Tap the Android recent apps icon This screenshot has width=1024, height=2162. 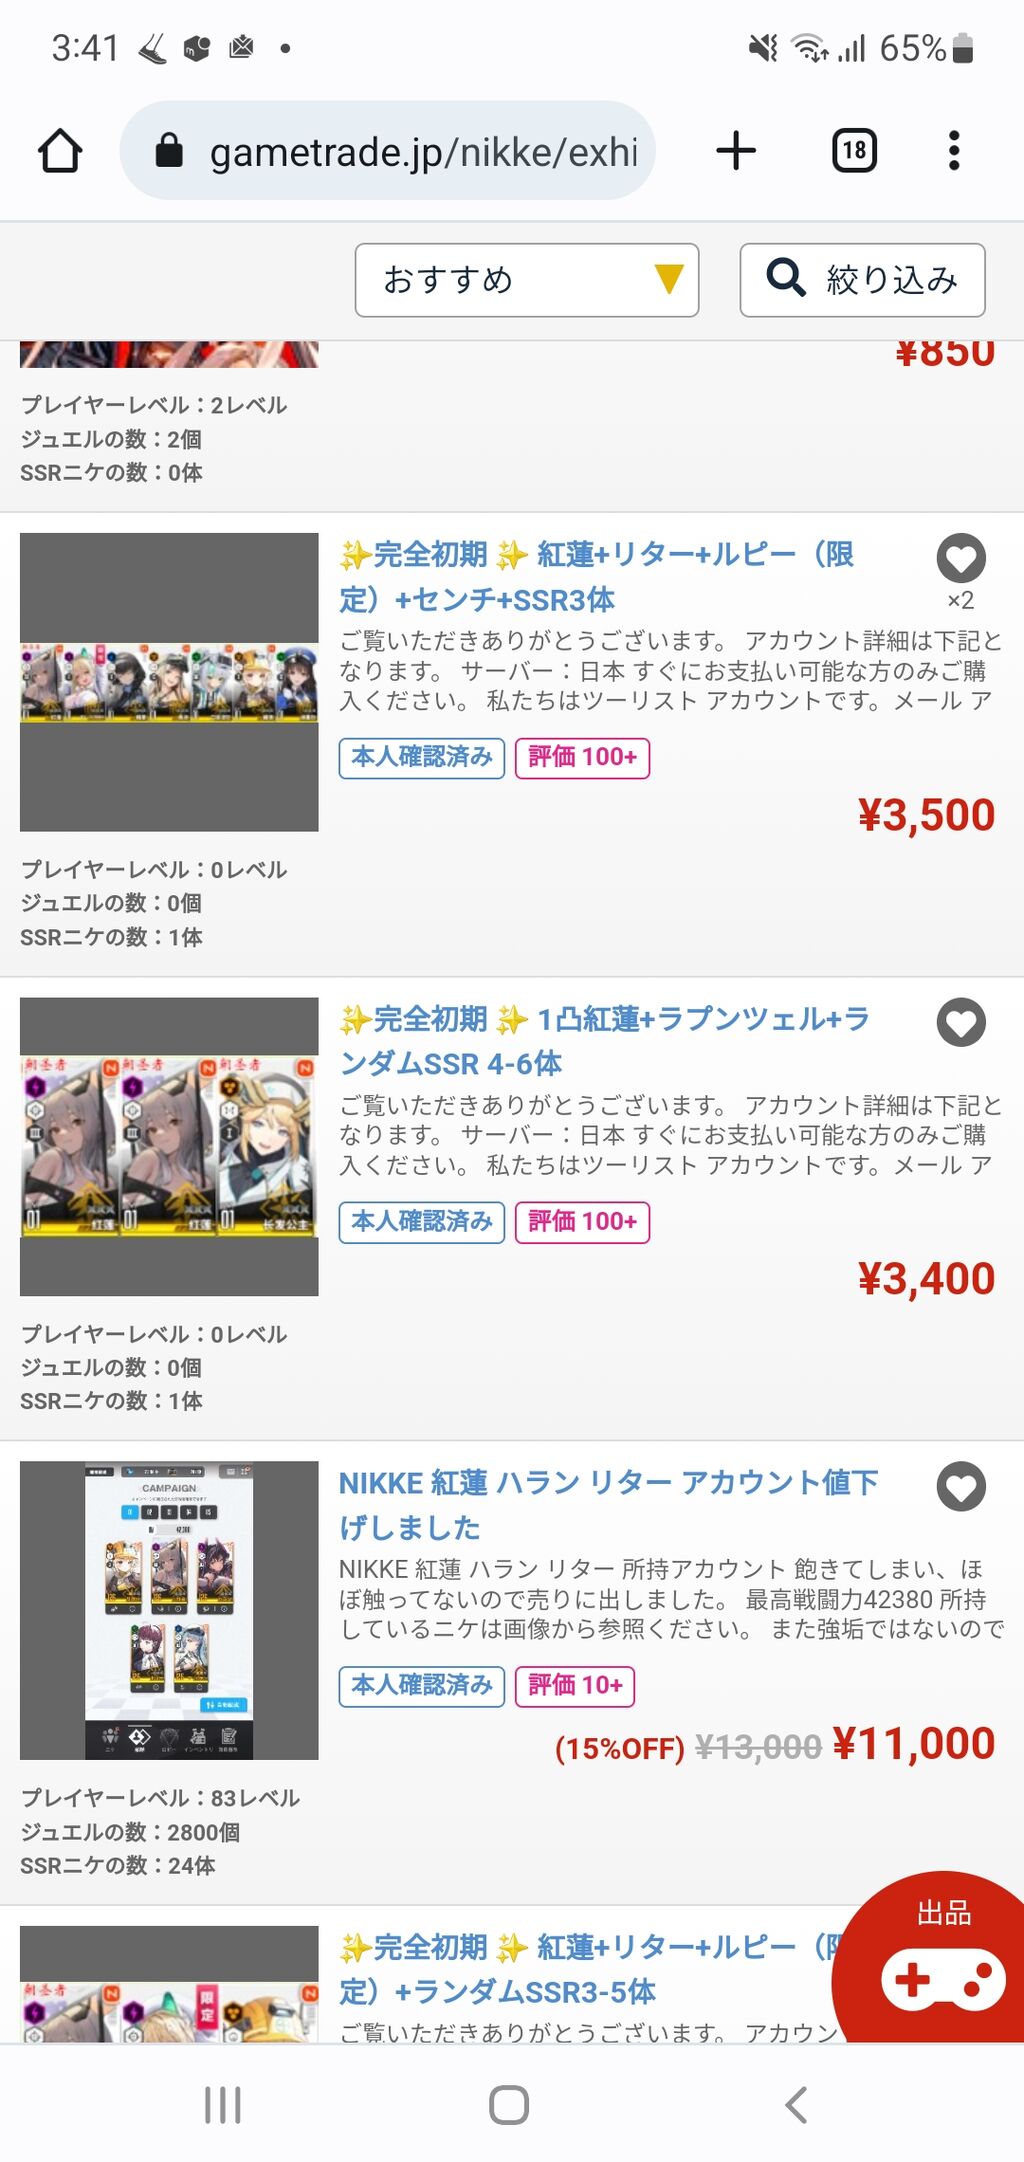[222, 2104]
